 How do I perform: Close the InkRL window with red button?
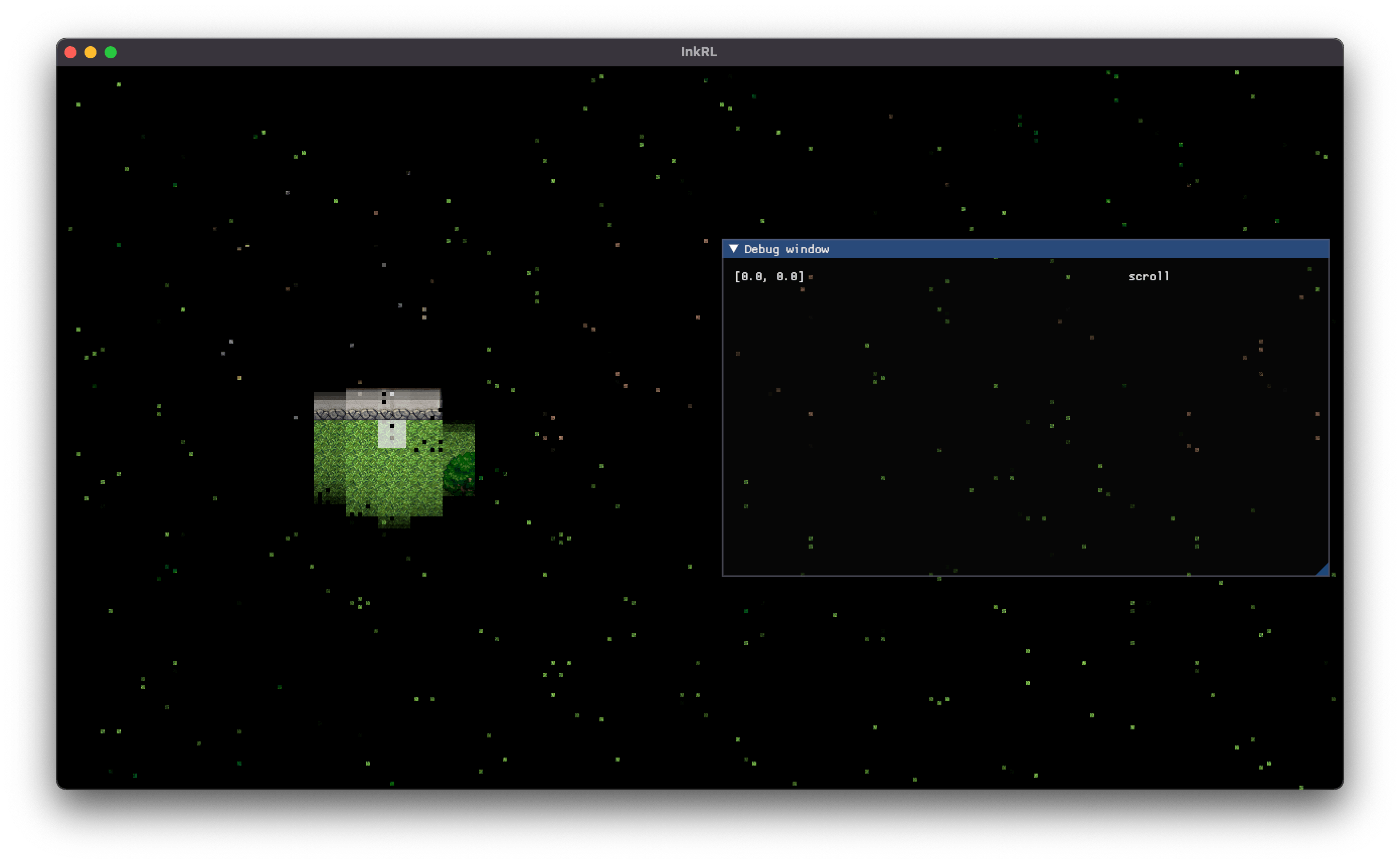click(70, 52)
